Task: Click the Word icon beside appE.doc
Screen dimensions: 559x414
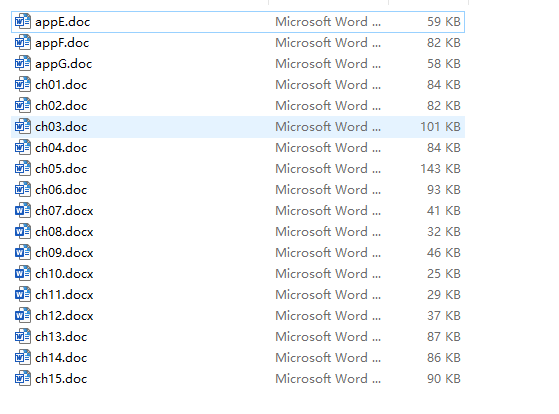Action: pos(22,22)
